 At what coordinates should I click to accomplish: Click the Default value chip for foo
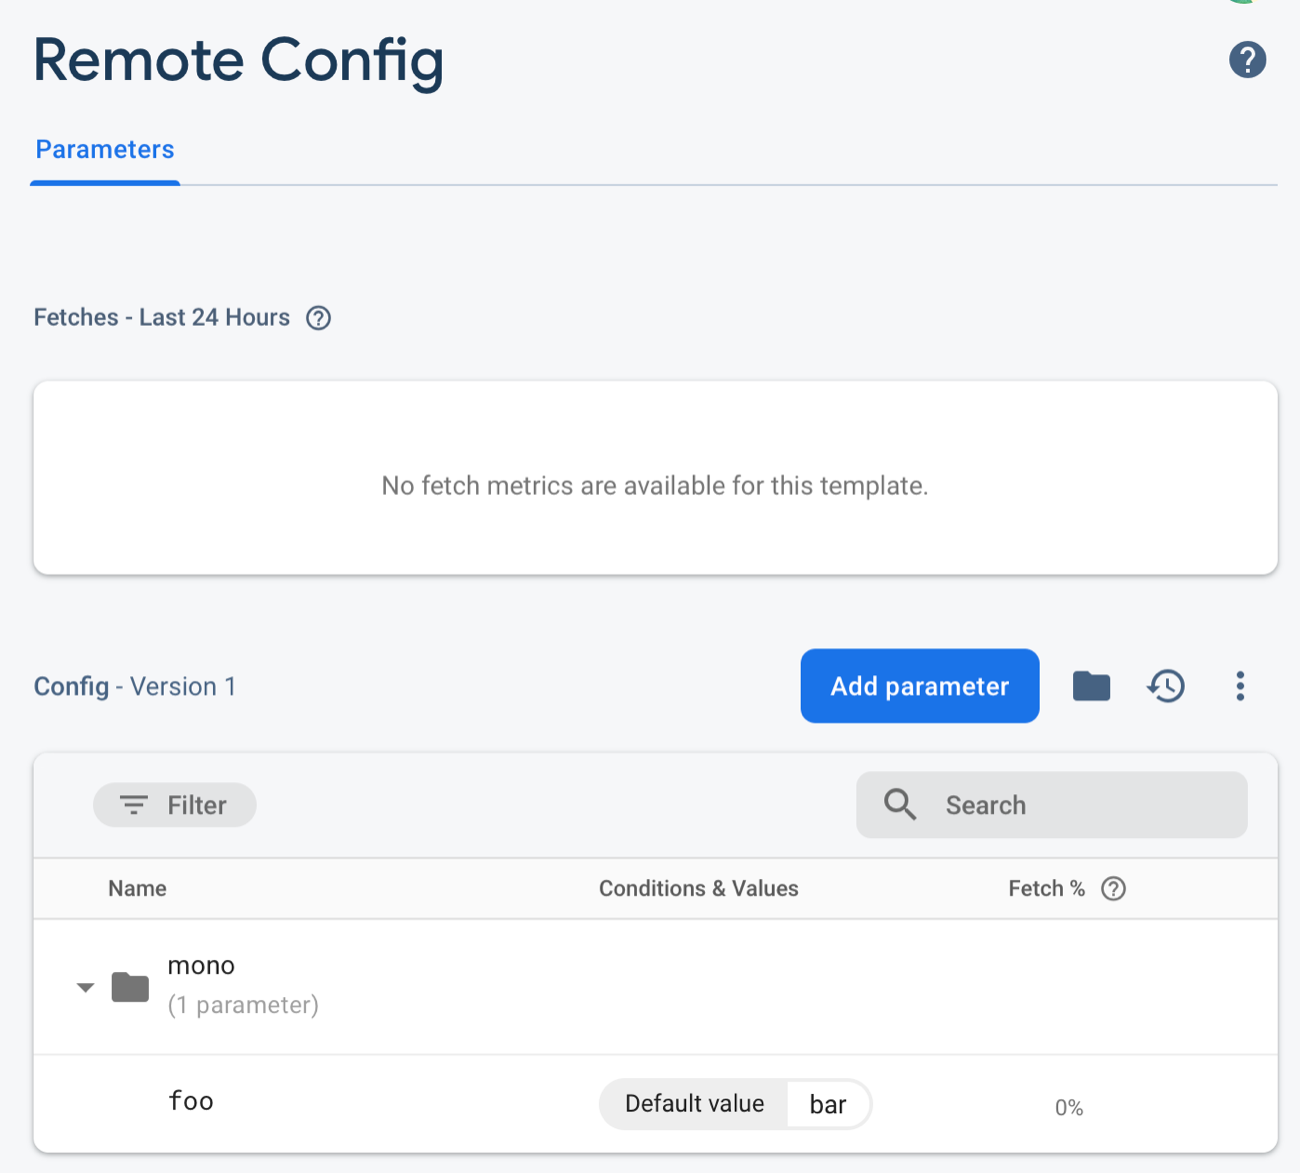click(694, 1104)
